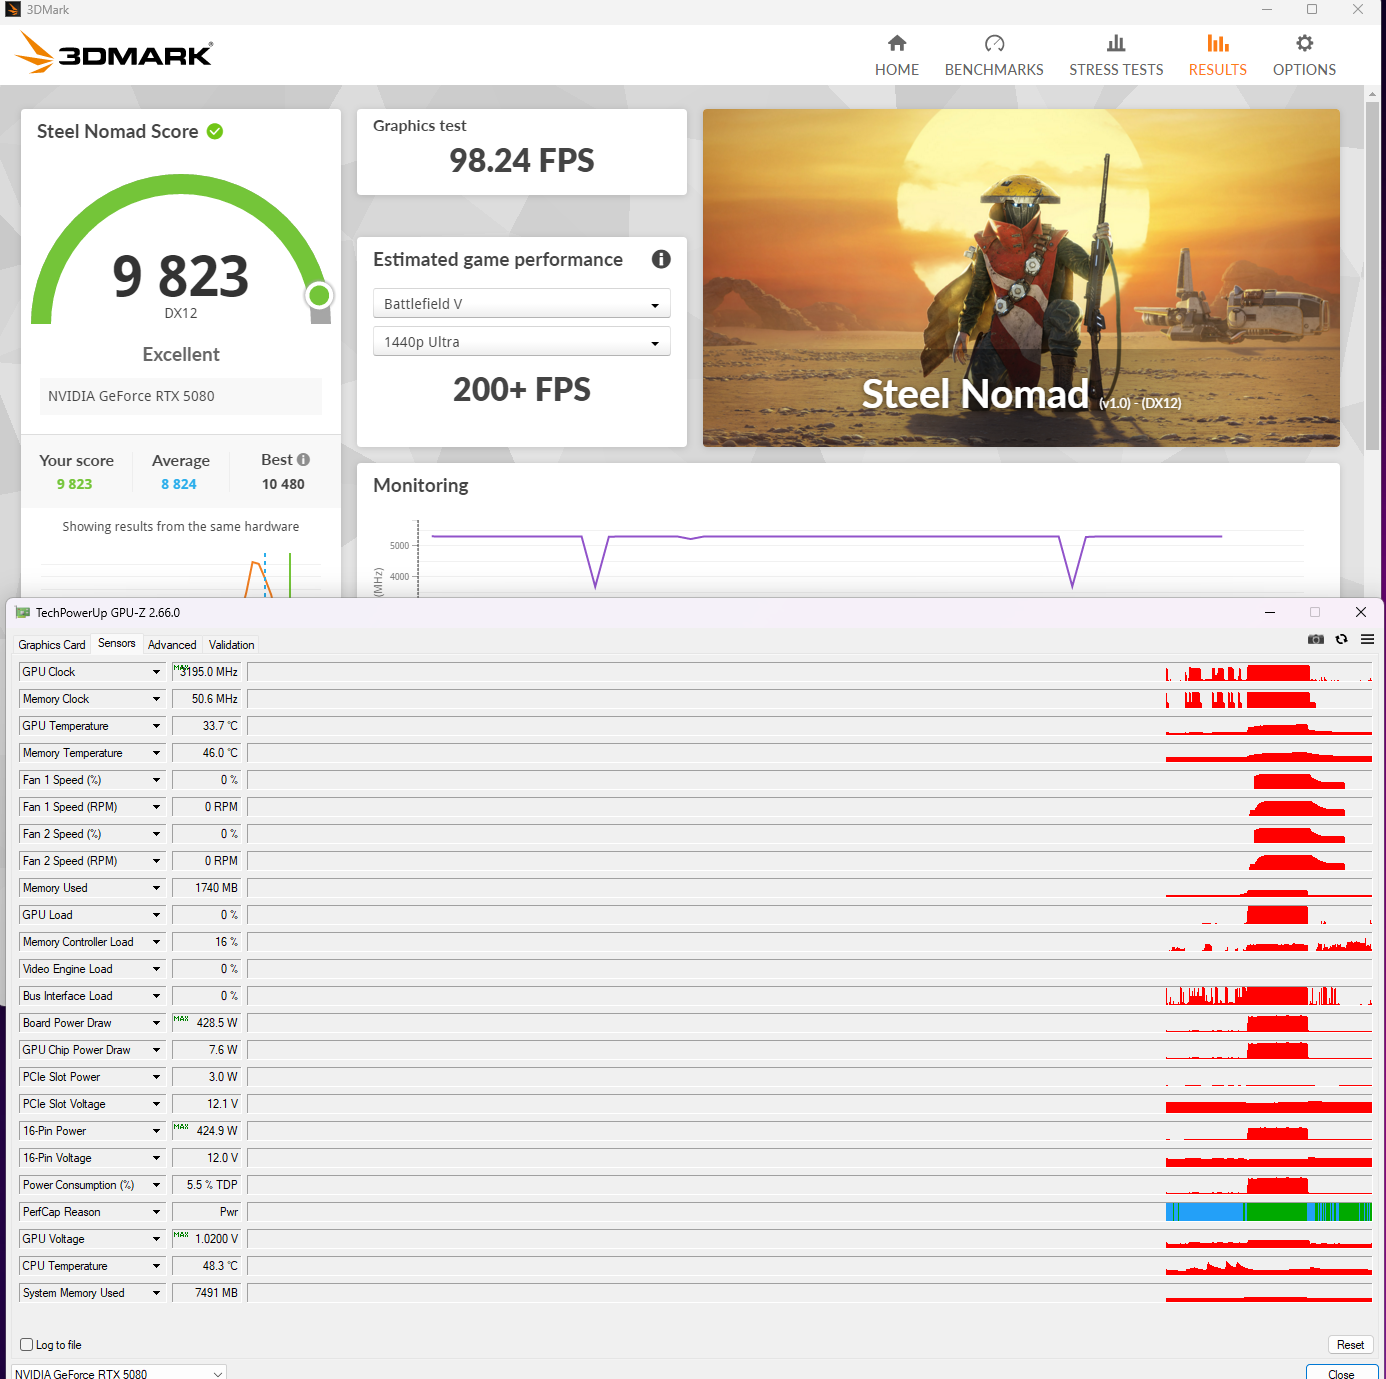Open the GPU-Z hamburger menu
The height and width of the screenshot is (1379, 1386).
pos(1367,639)
